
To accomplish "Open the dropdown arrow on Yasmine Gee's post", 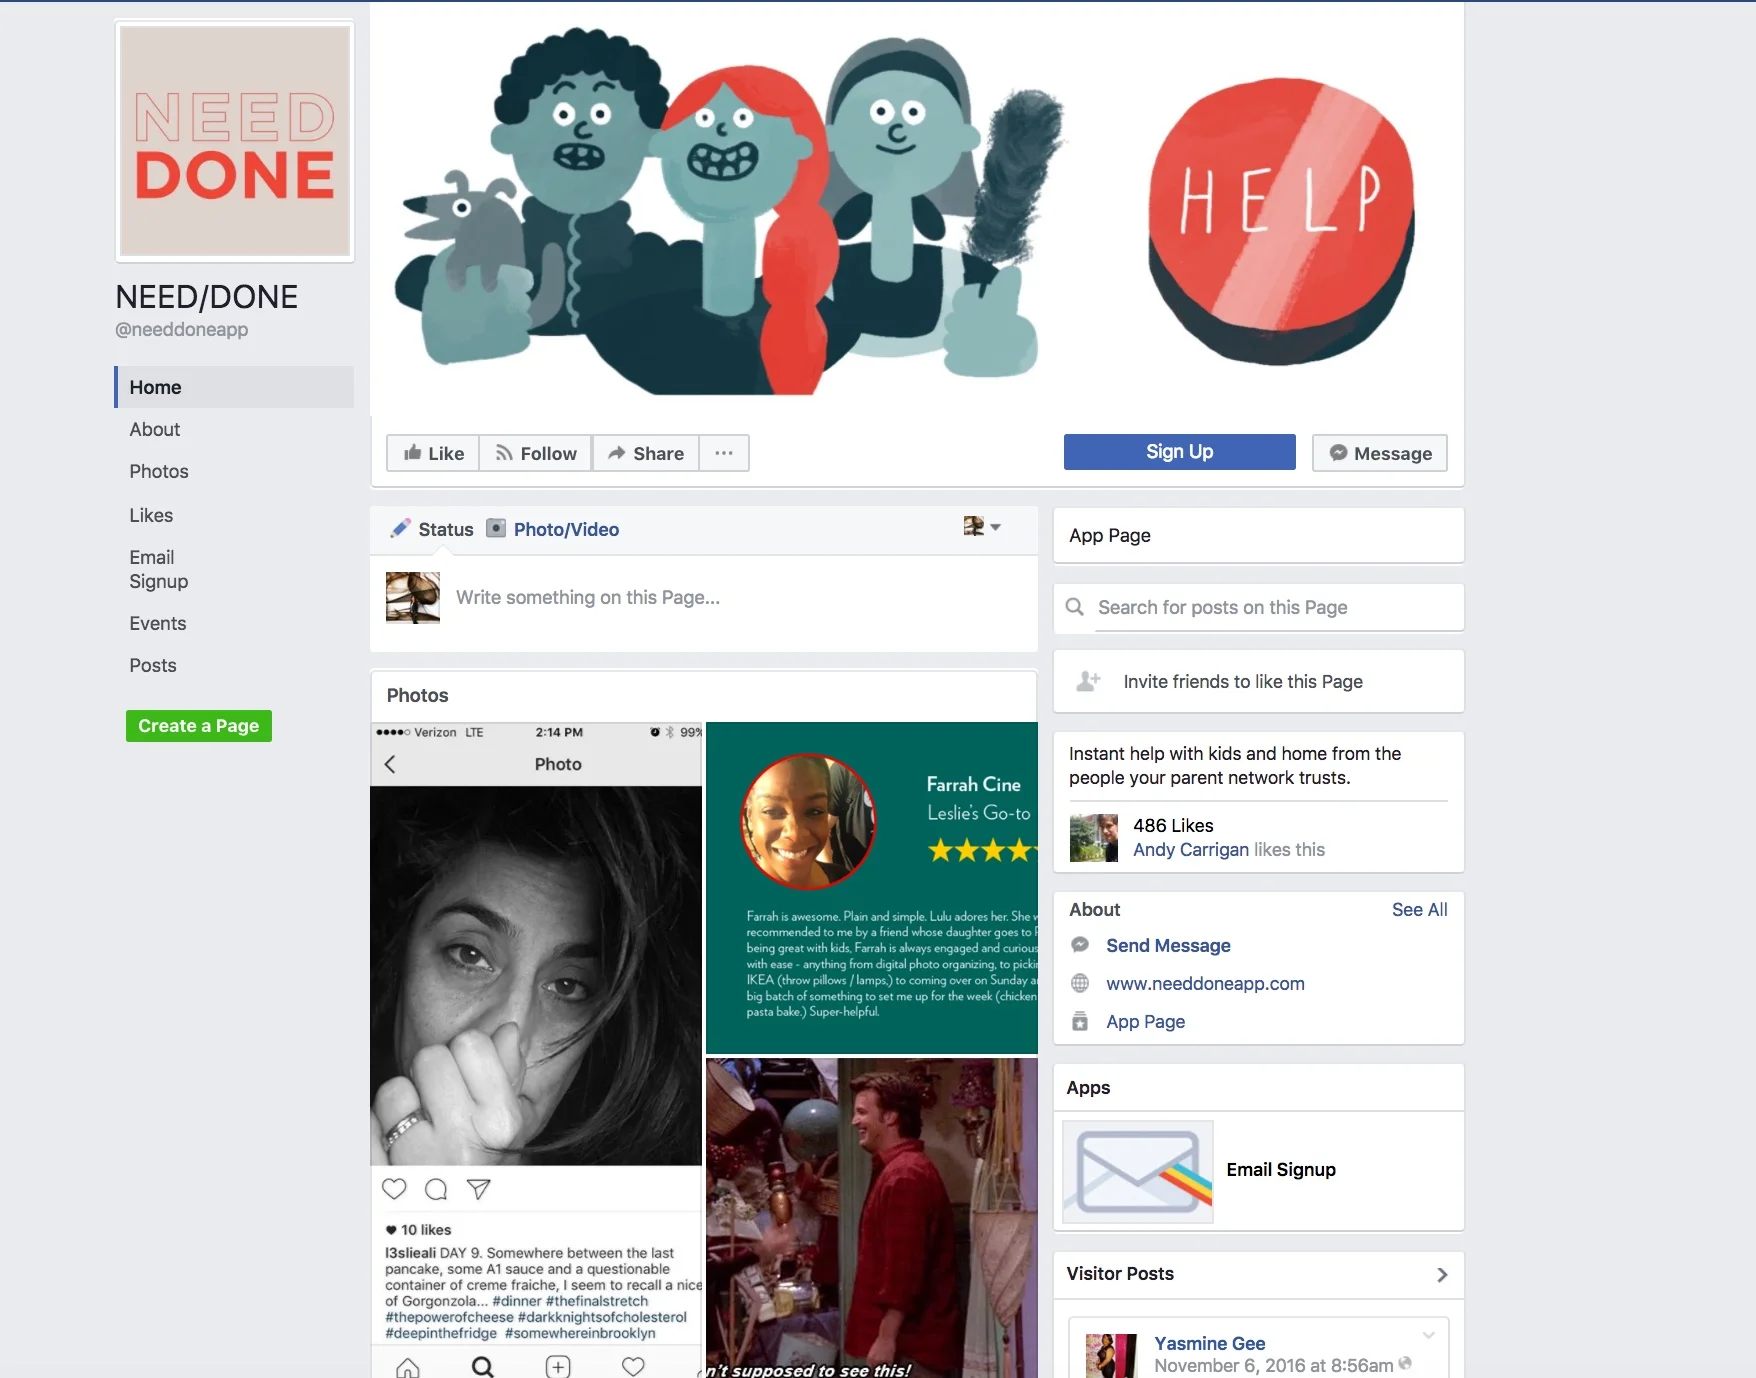I will (1429, 1335).
